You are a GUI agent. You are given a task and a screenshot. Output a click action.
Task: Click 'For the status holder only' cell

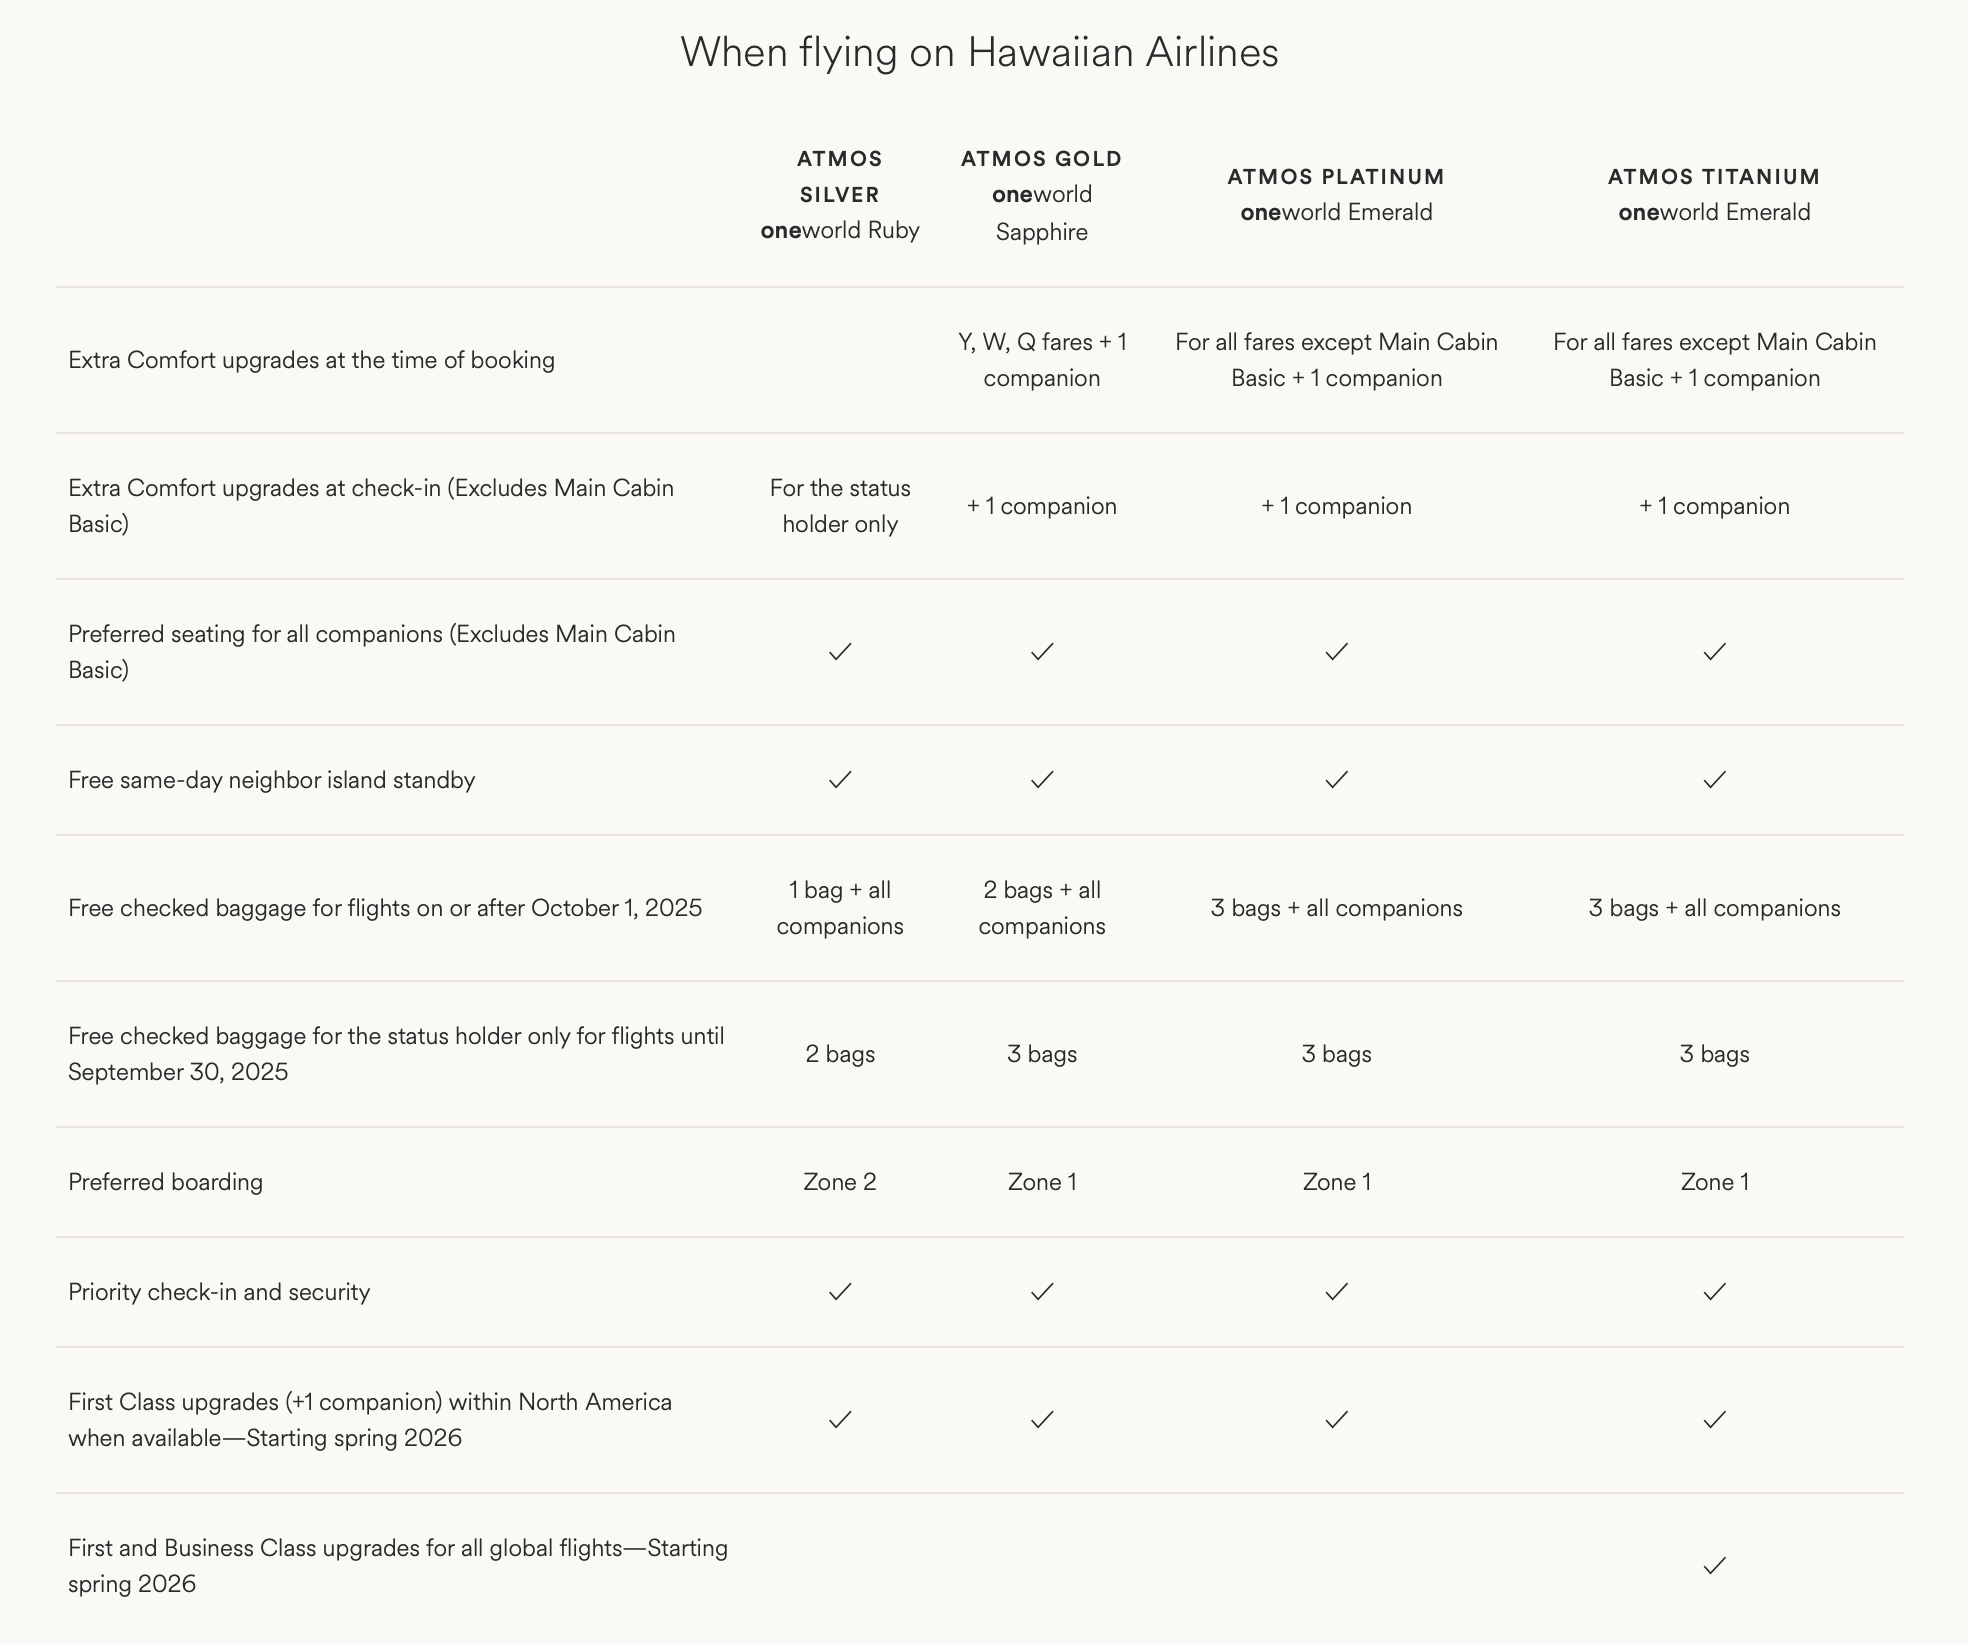[840, 506]
